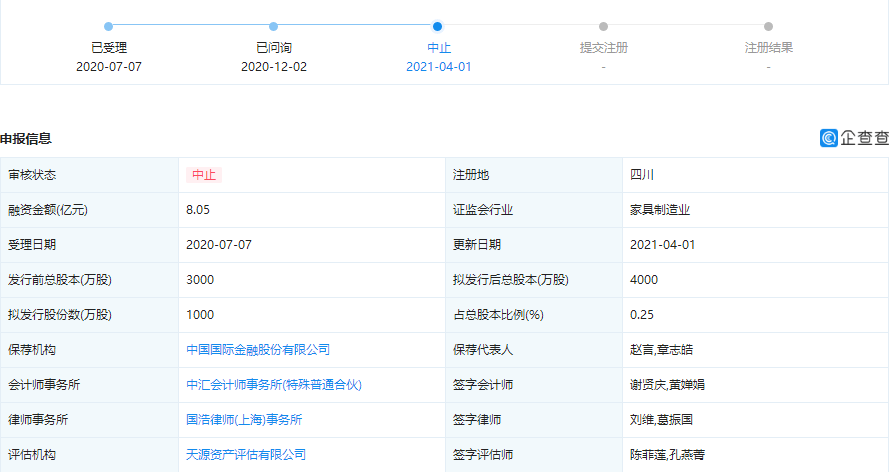Click the 2020-12-02 date under 已问询
896x472 pixels.
tap(273, 67)
